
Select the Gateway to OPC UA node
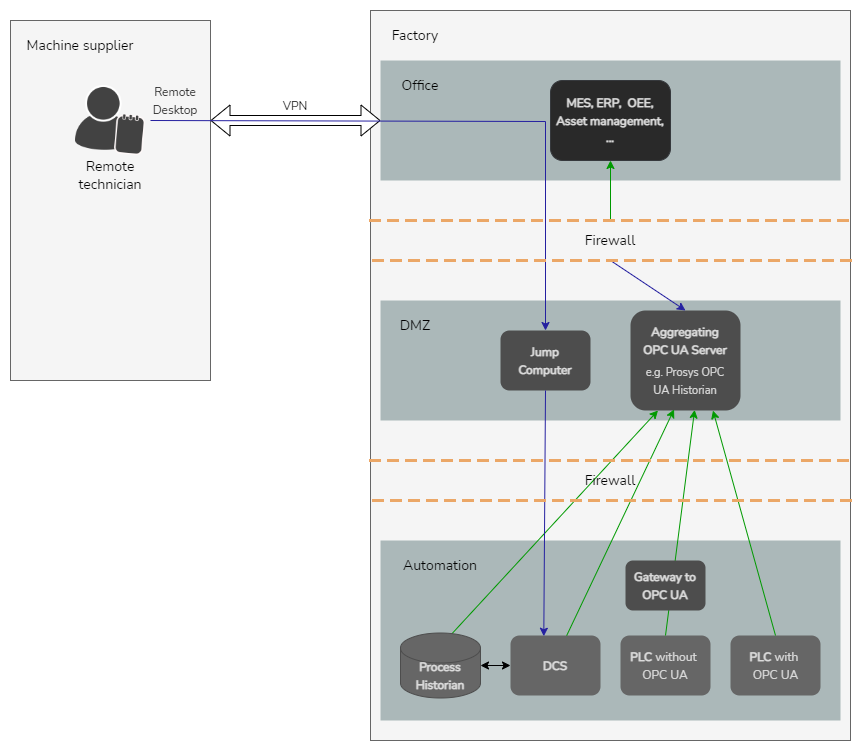(x=665, y=585)
